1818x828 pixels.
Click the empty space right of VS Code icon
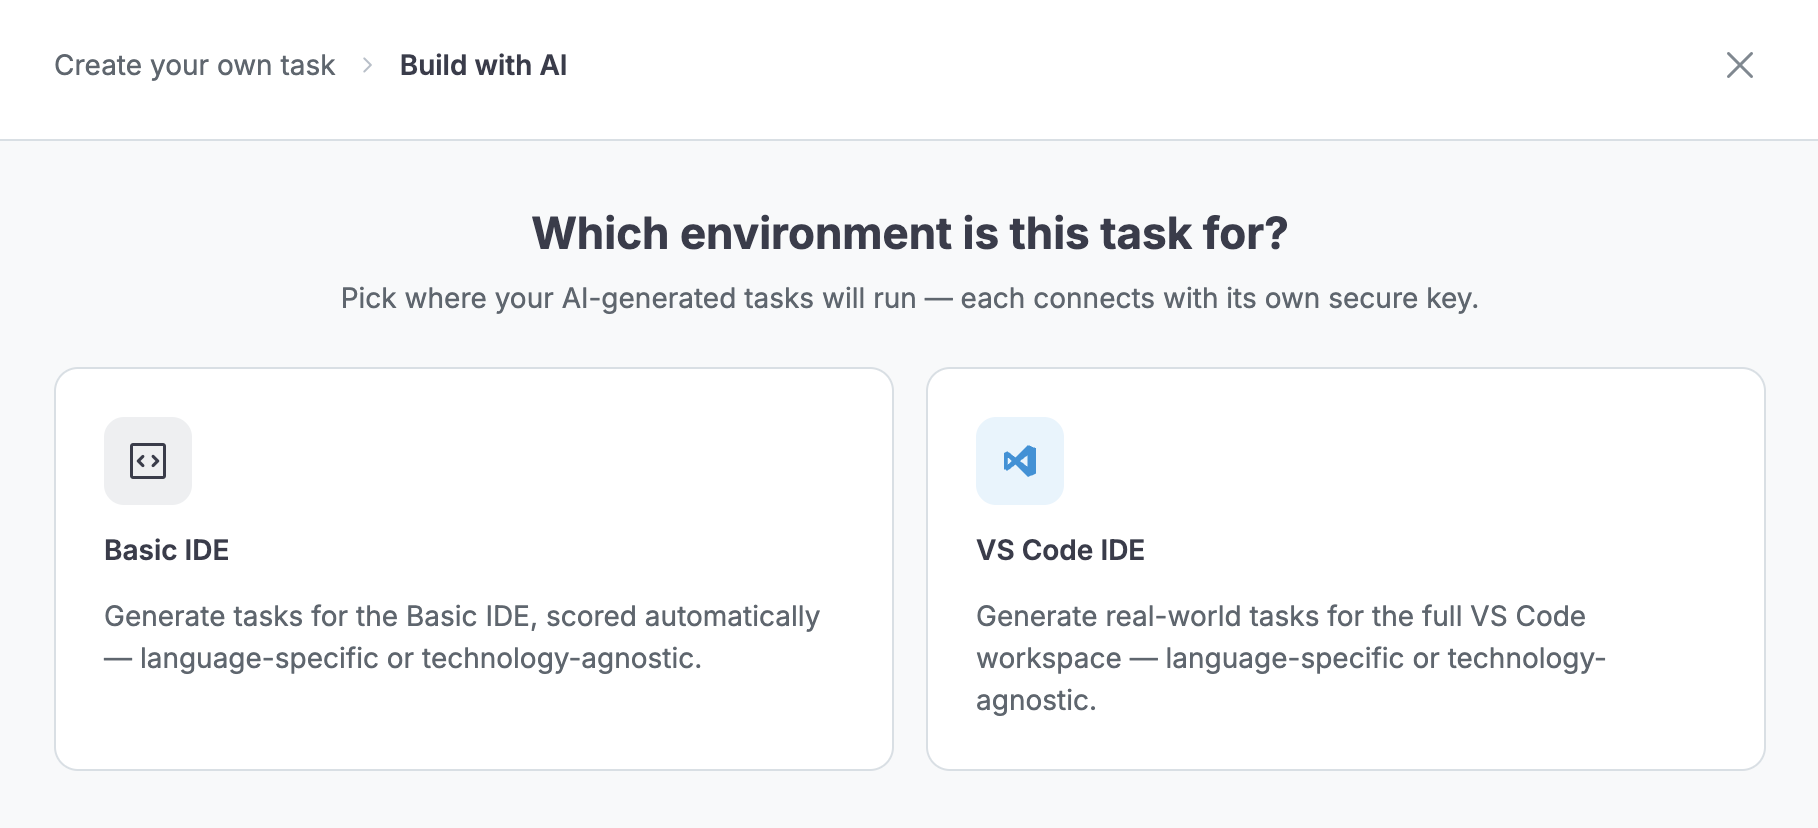click(1400, 461)
